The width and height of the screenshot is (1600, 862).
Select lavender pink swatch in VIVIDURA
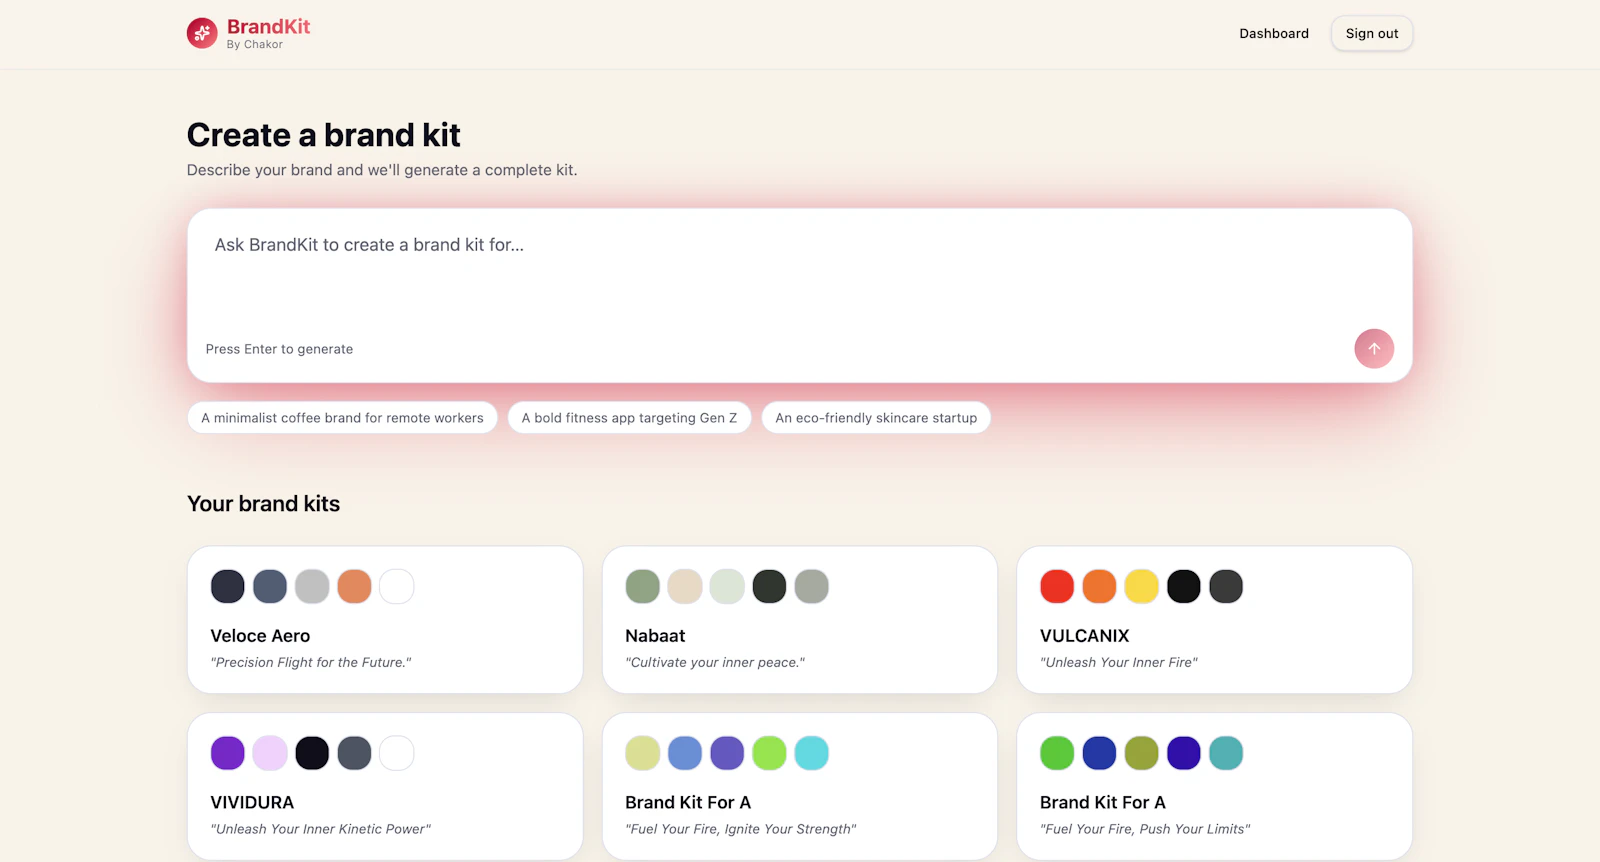point(270,753)
